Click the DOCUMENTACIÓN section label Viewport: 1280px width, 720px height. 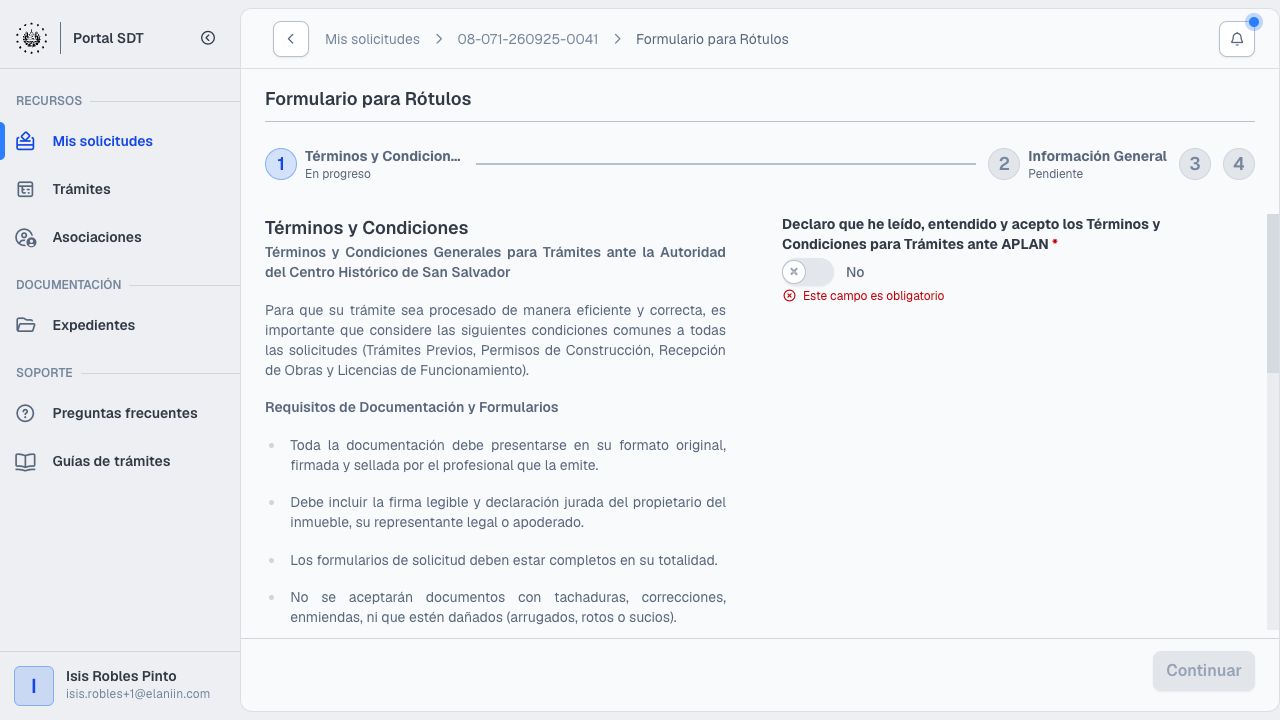click(x=69, y=285)
